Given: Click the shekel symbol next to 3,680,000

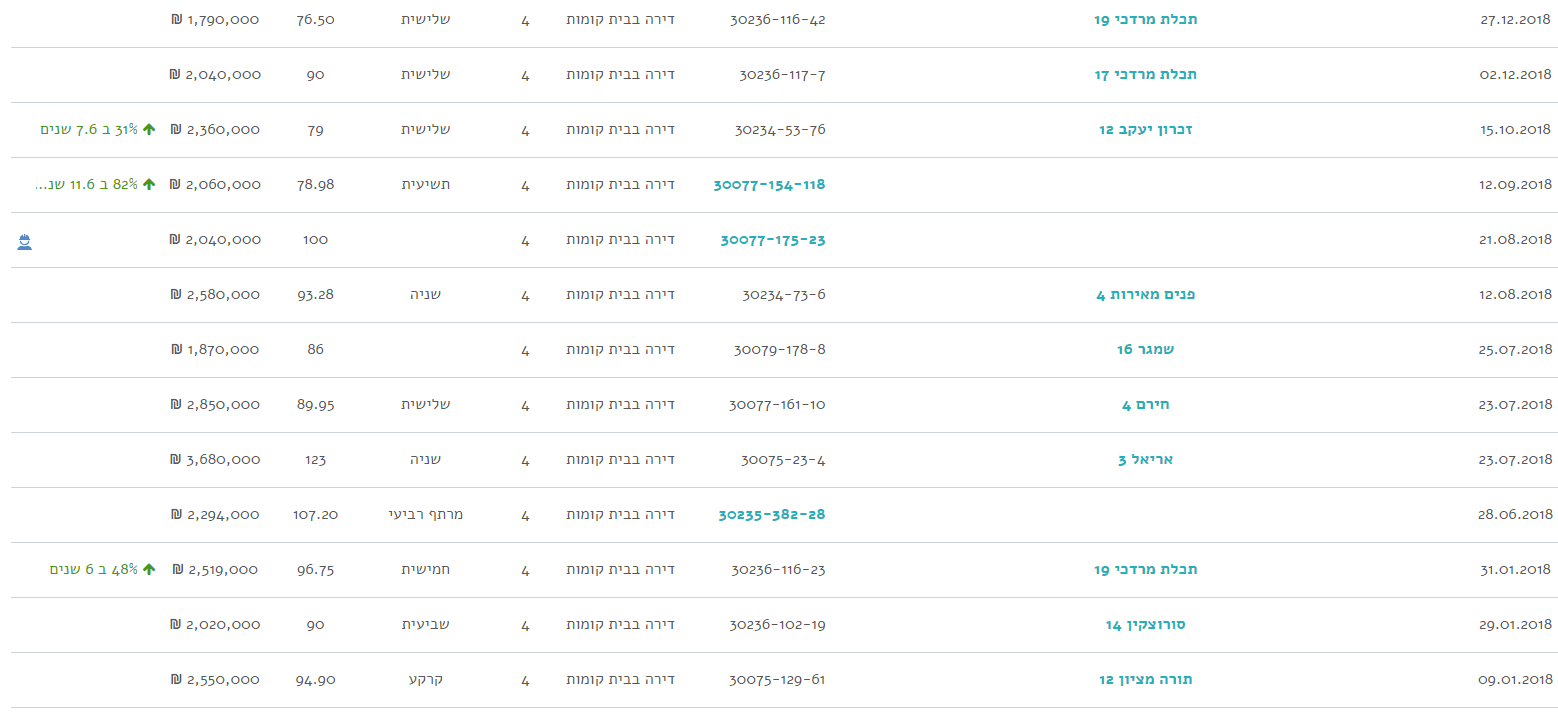Looking at the screenshot, I should [175, 460].
